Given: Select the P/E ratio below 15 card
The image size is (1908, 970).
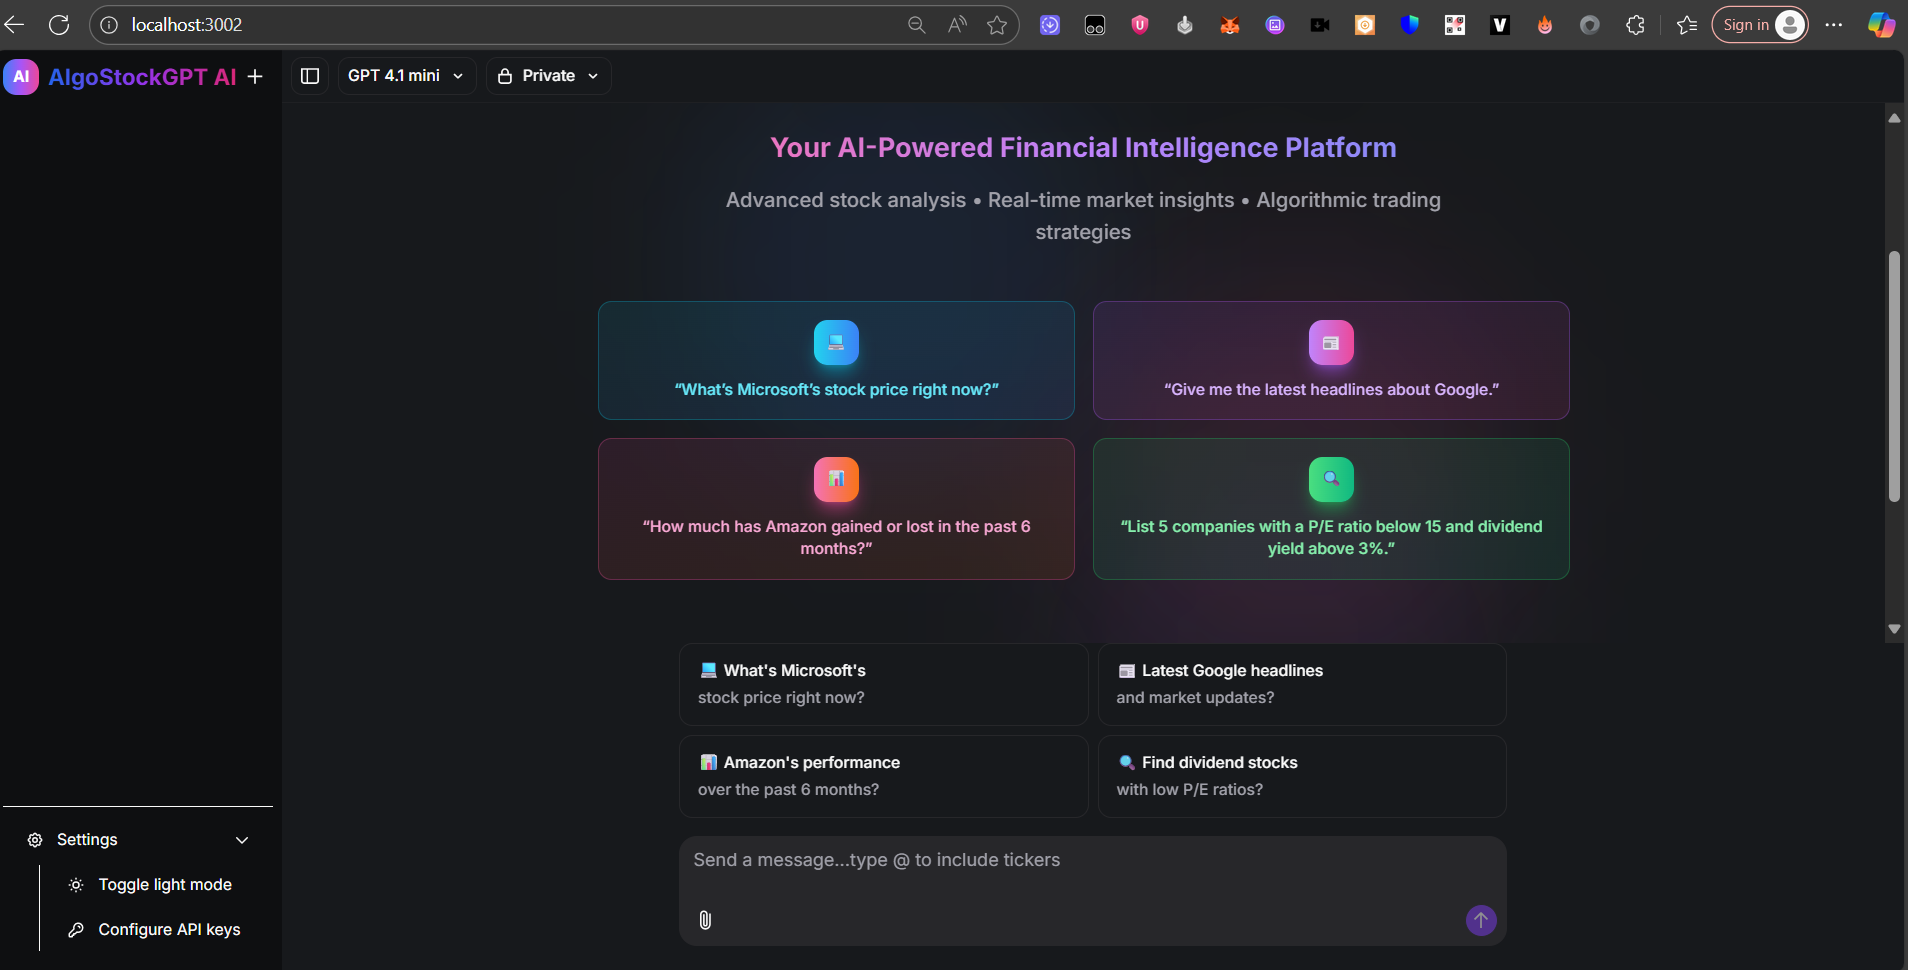Looking at the screenshot, I should click(1331, 509).
